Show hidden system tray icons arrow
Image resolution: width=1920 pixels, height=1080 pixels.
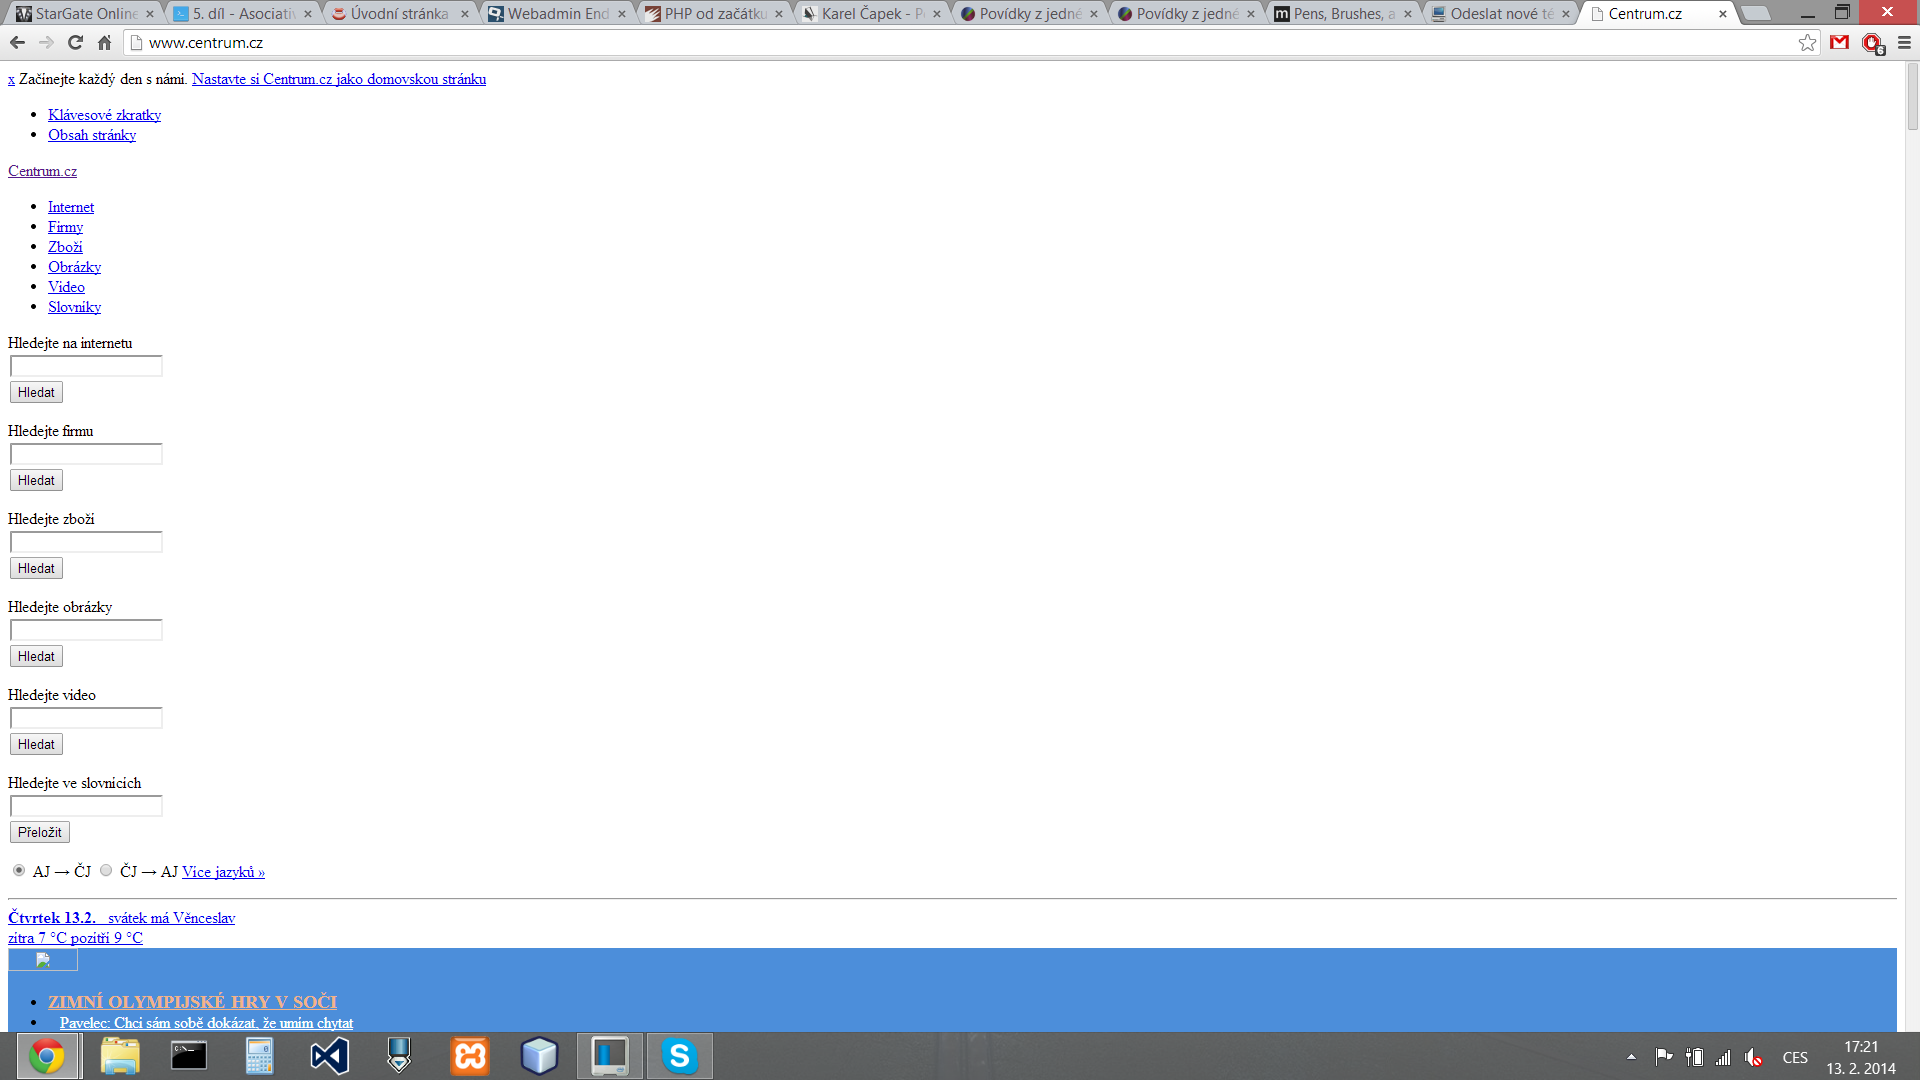pos(1631,1057)
